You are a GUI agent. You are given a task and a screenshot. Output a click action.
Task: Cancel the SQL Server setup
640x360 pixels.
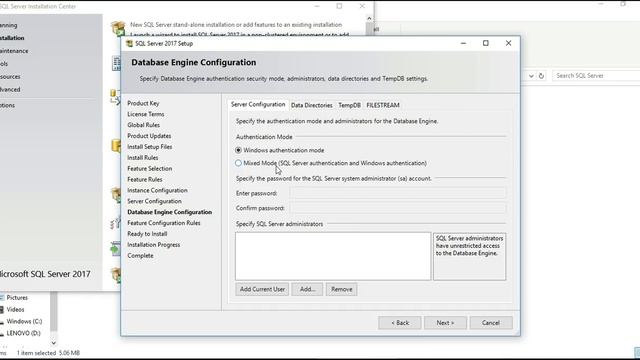(x=491, y=322)
